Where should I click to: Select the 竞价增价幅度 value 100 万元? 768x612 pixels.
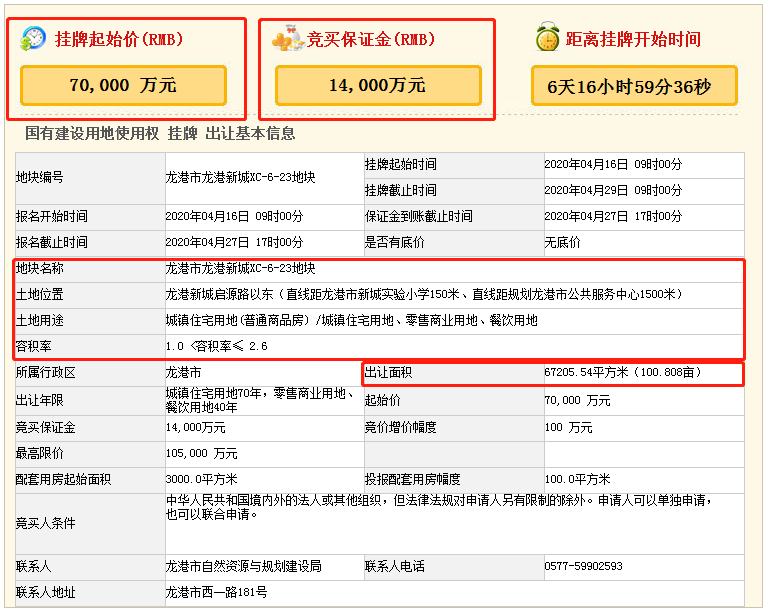[x=568, y=428]
